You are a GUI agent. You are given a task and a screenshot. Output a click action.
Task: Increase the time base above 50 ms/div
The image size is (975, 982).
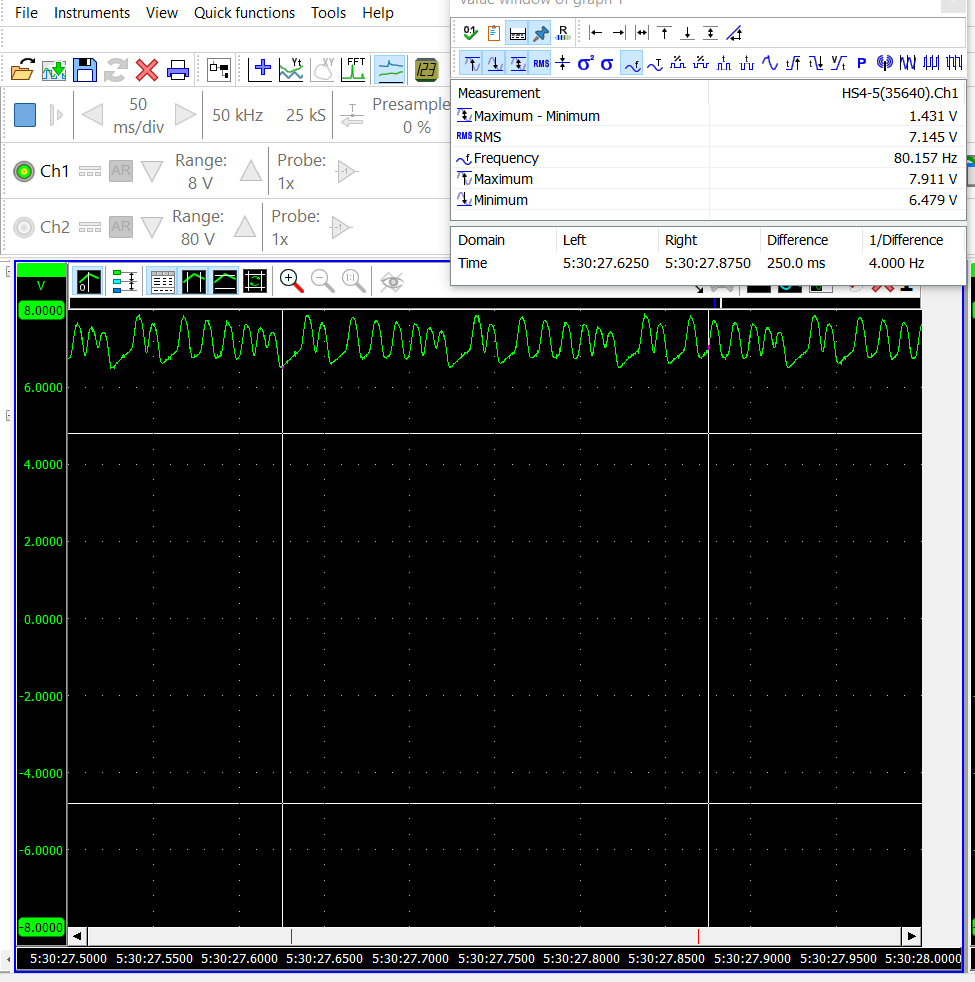[185, 114]
